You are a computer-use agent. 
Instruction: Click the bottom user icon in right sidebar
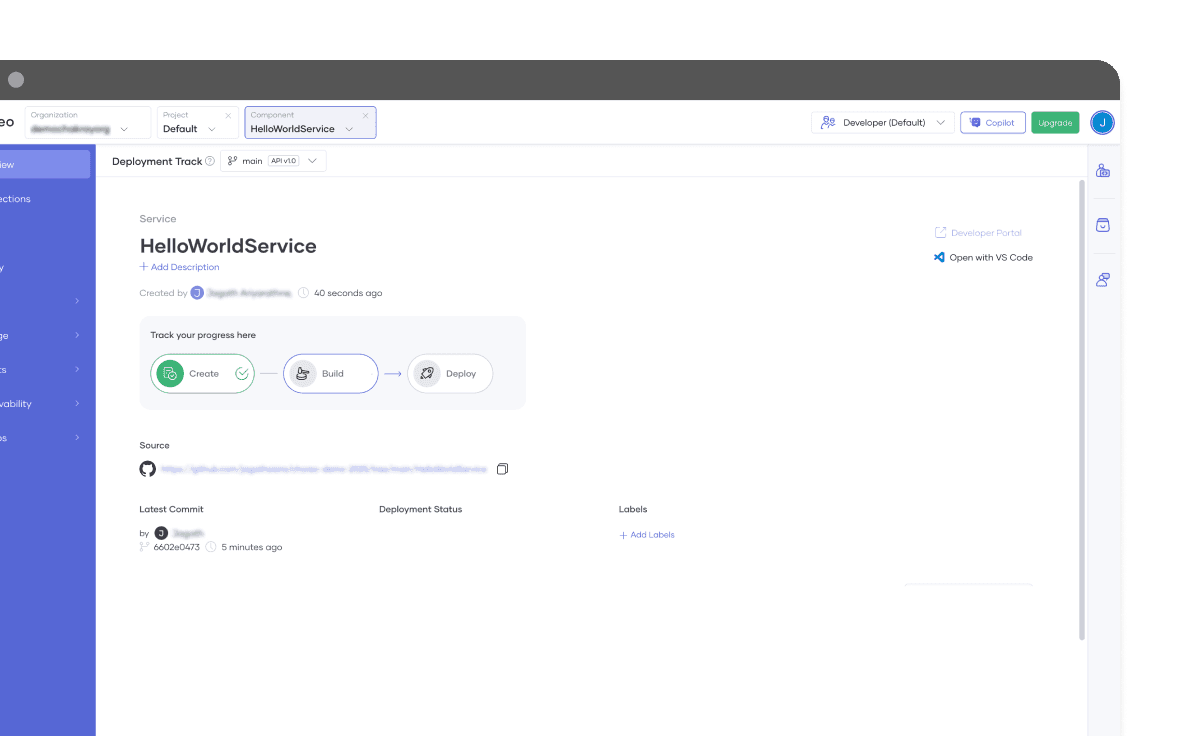click(x=1102, y=280)
